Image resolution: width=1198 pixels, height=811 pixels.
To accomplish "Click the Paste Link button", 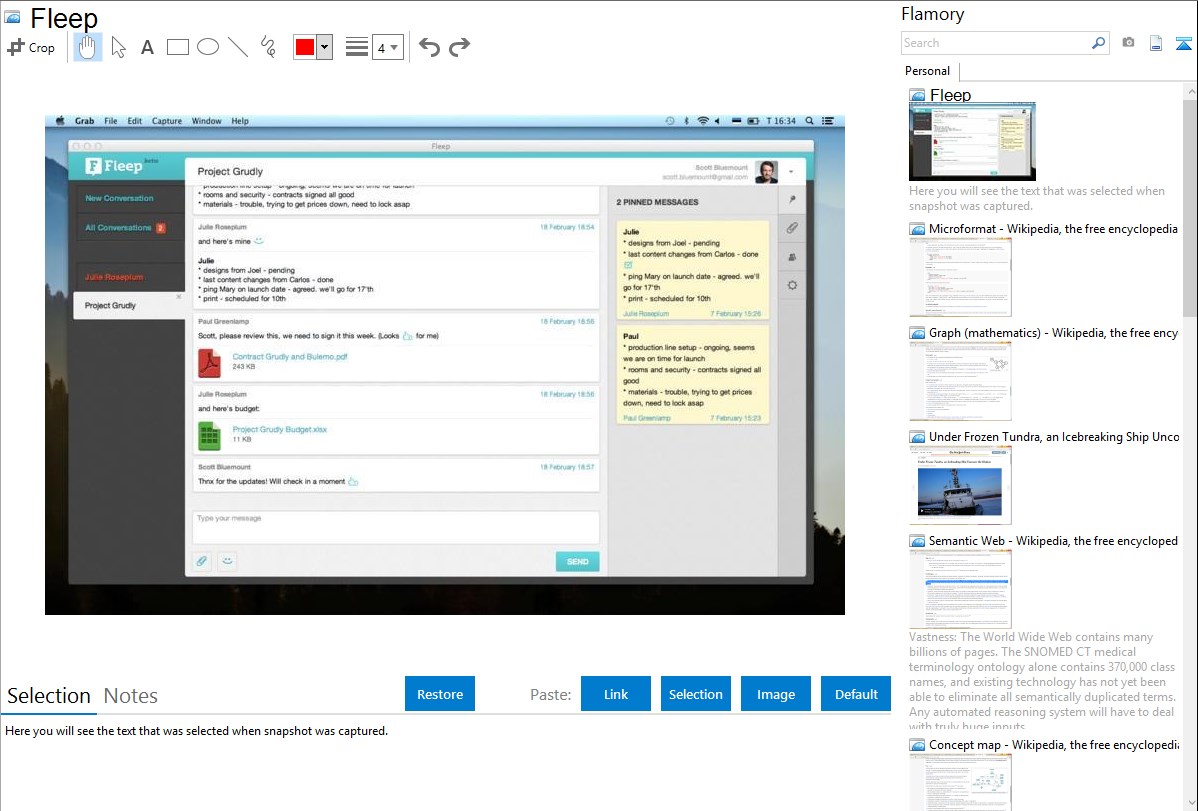I will click(x=616, y=694).
